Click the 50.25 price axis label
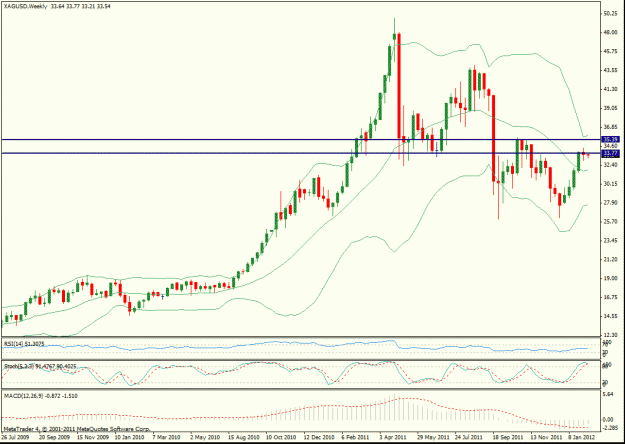 (x=611, y=14)
